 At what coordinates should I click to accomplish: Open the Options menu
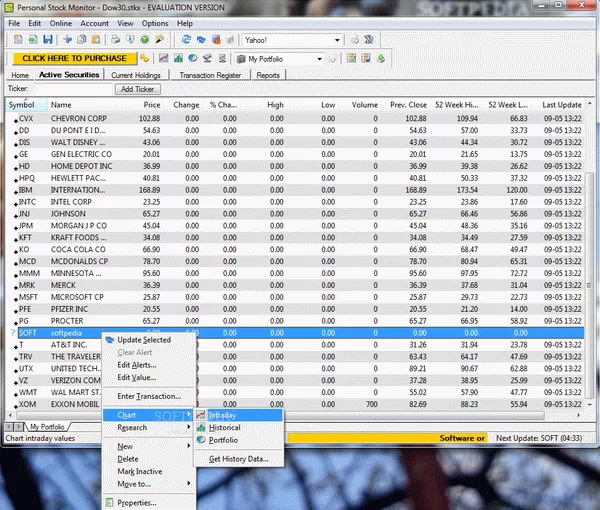pyautogui.click(x=155, y=23)
